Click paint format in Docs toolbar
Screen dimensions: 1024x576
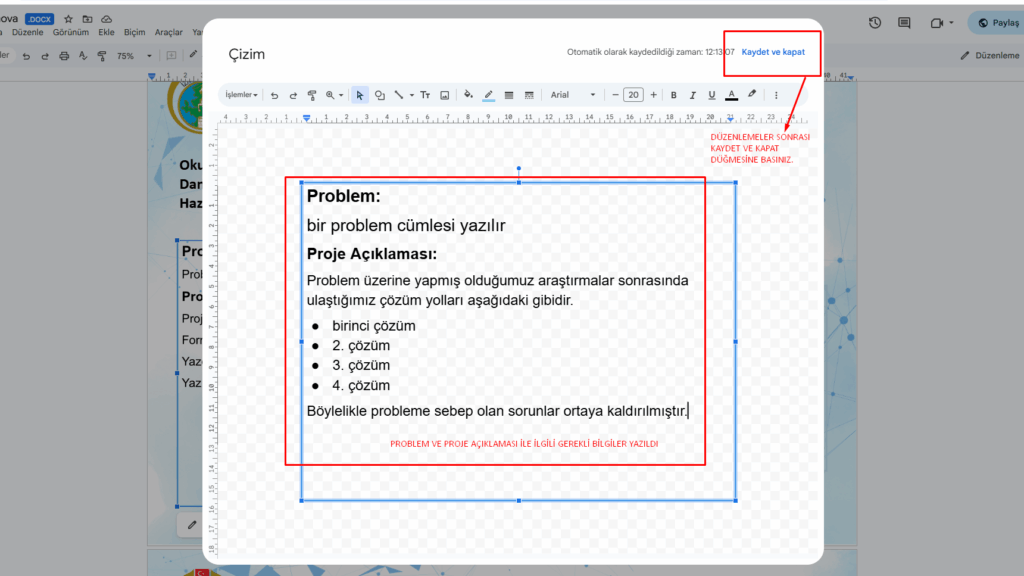tap(102, 56)
